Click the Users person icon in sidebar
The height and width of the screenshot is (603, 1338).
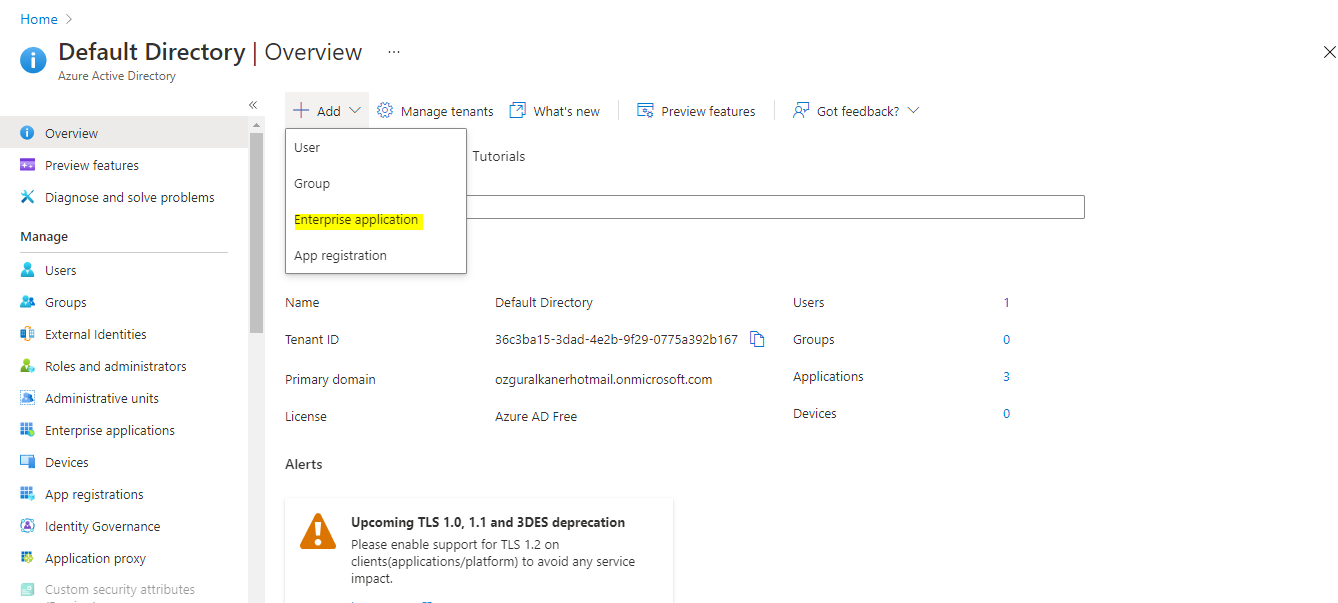pos(27,270)
